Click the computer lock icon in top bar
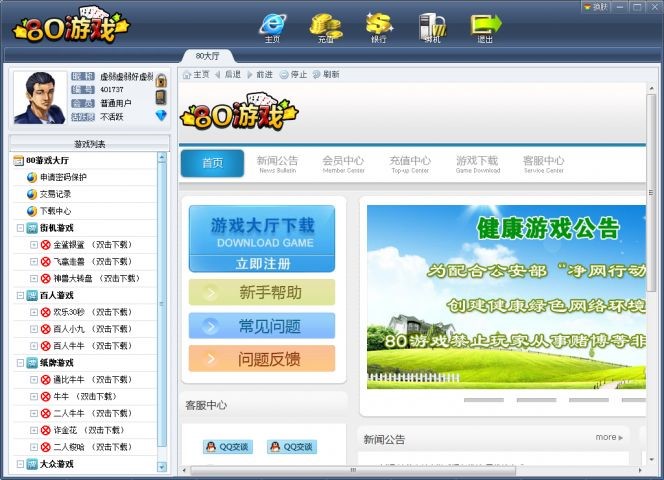Viewport: 664px width, 480px height. tap(432, 28)
